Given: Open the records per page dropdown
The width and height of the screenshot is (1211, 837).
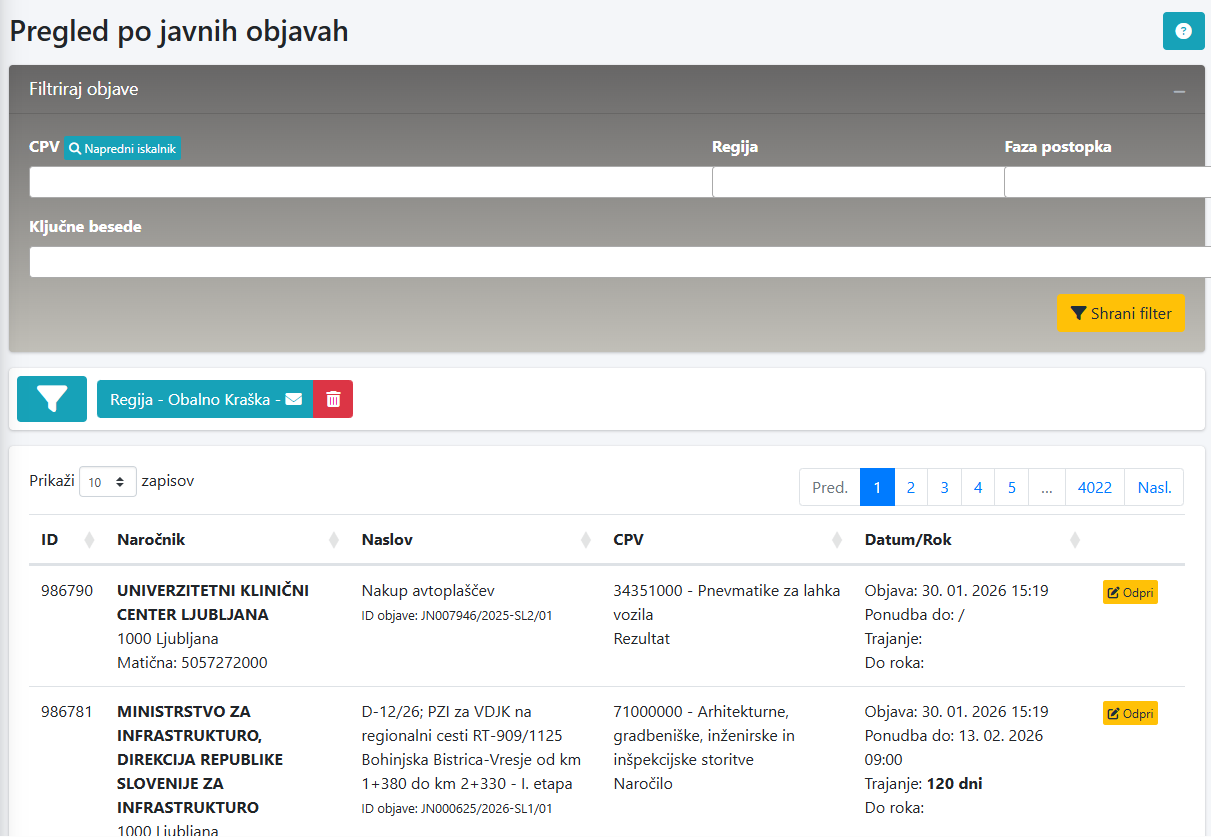Looking at the screenshot, I should point(108,482).
